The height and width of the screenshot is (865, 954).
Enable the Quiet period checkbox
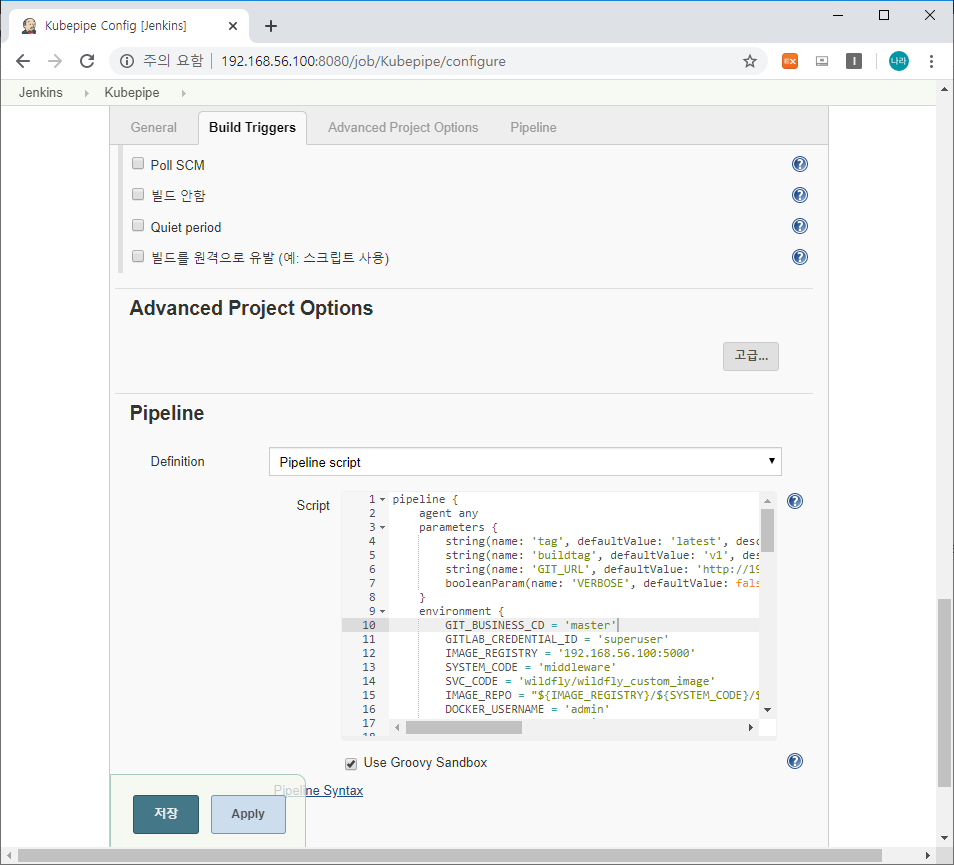(x=138, y=225)
